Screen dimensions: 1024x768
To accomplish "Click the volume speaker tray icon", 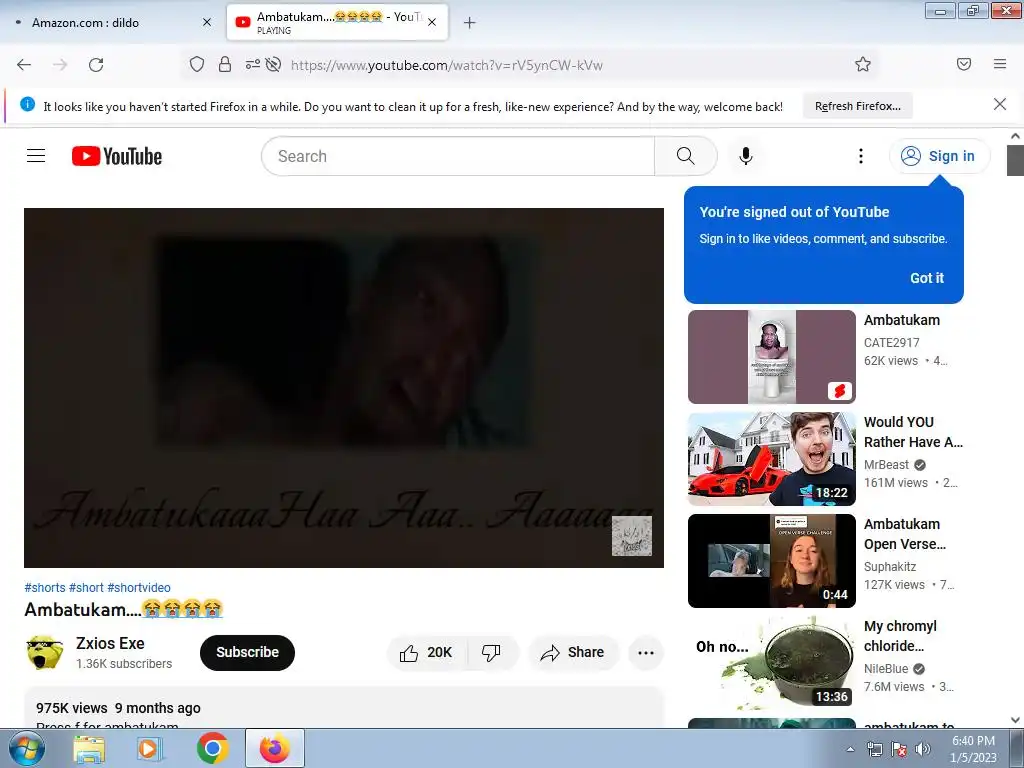I will point(923,749).
